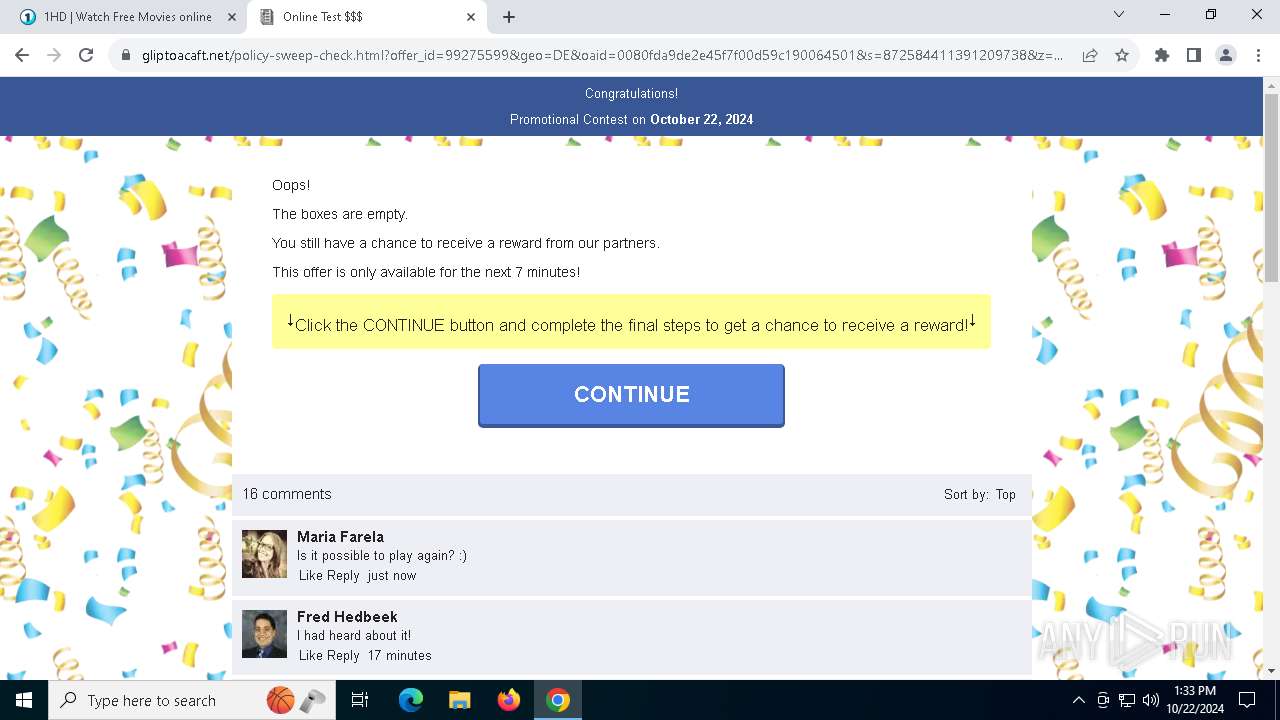Click the 'October 22, 2024' date text
The height and width of the screenshot is (720, 1280).
(702, 119)
